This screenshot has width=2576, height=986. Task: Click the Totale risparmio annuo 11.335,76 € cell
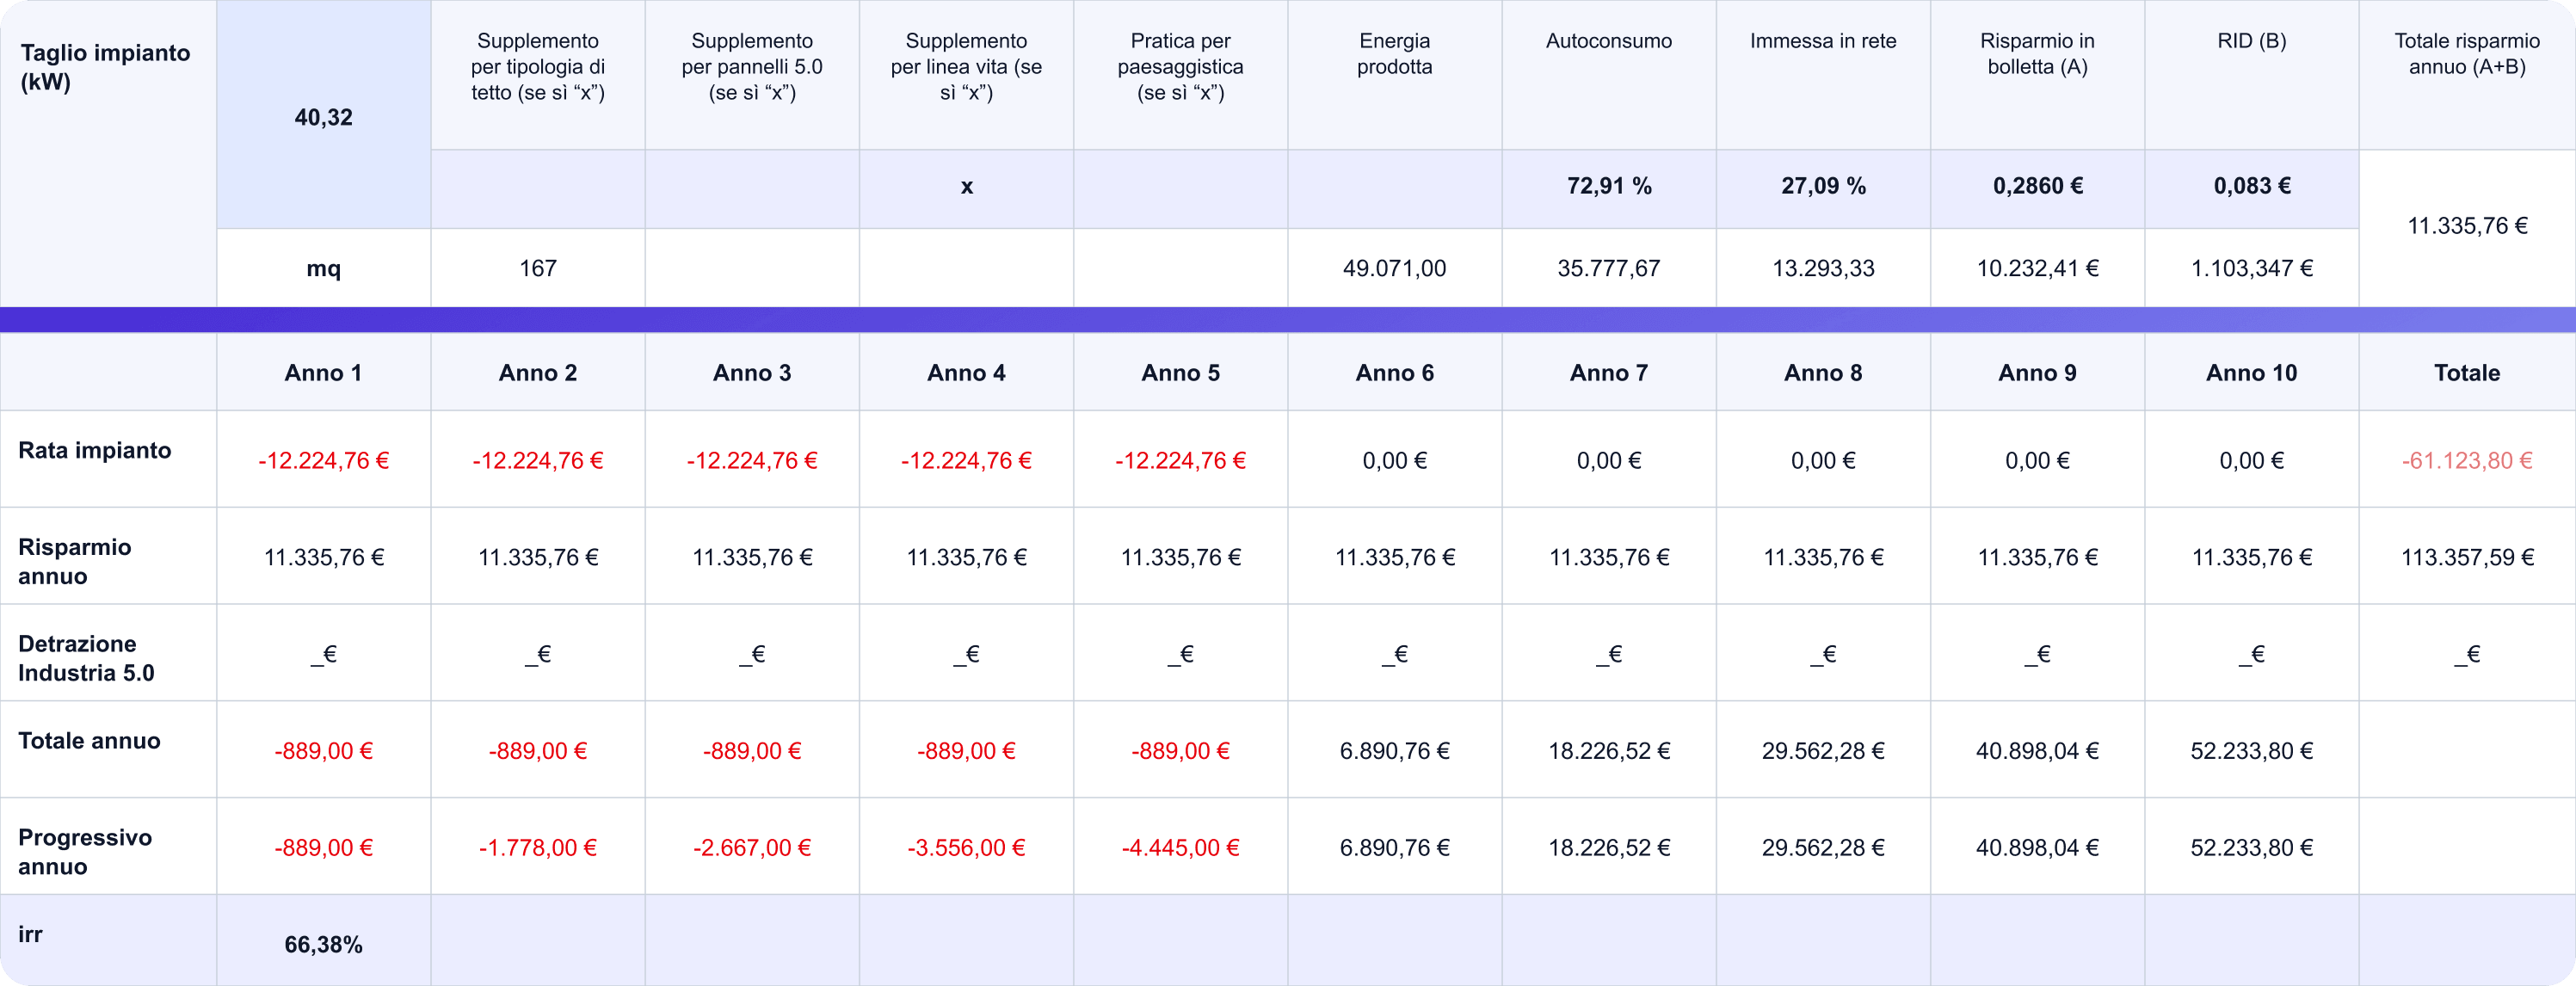2467,226
